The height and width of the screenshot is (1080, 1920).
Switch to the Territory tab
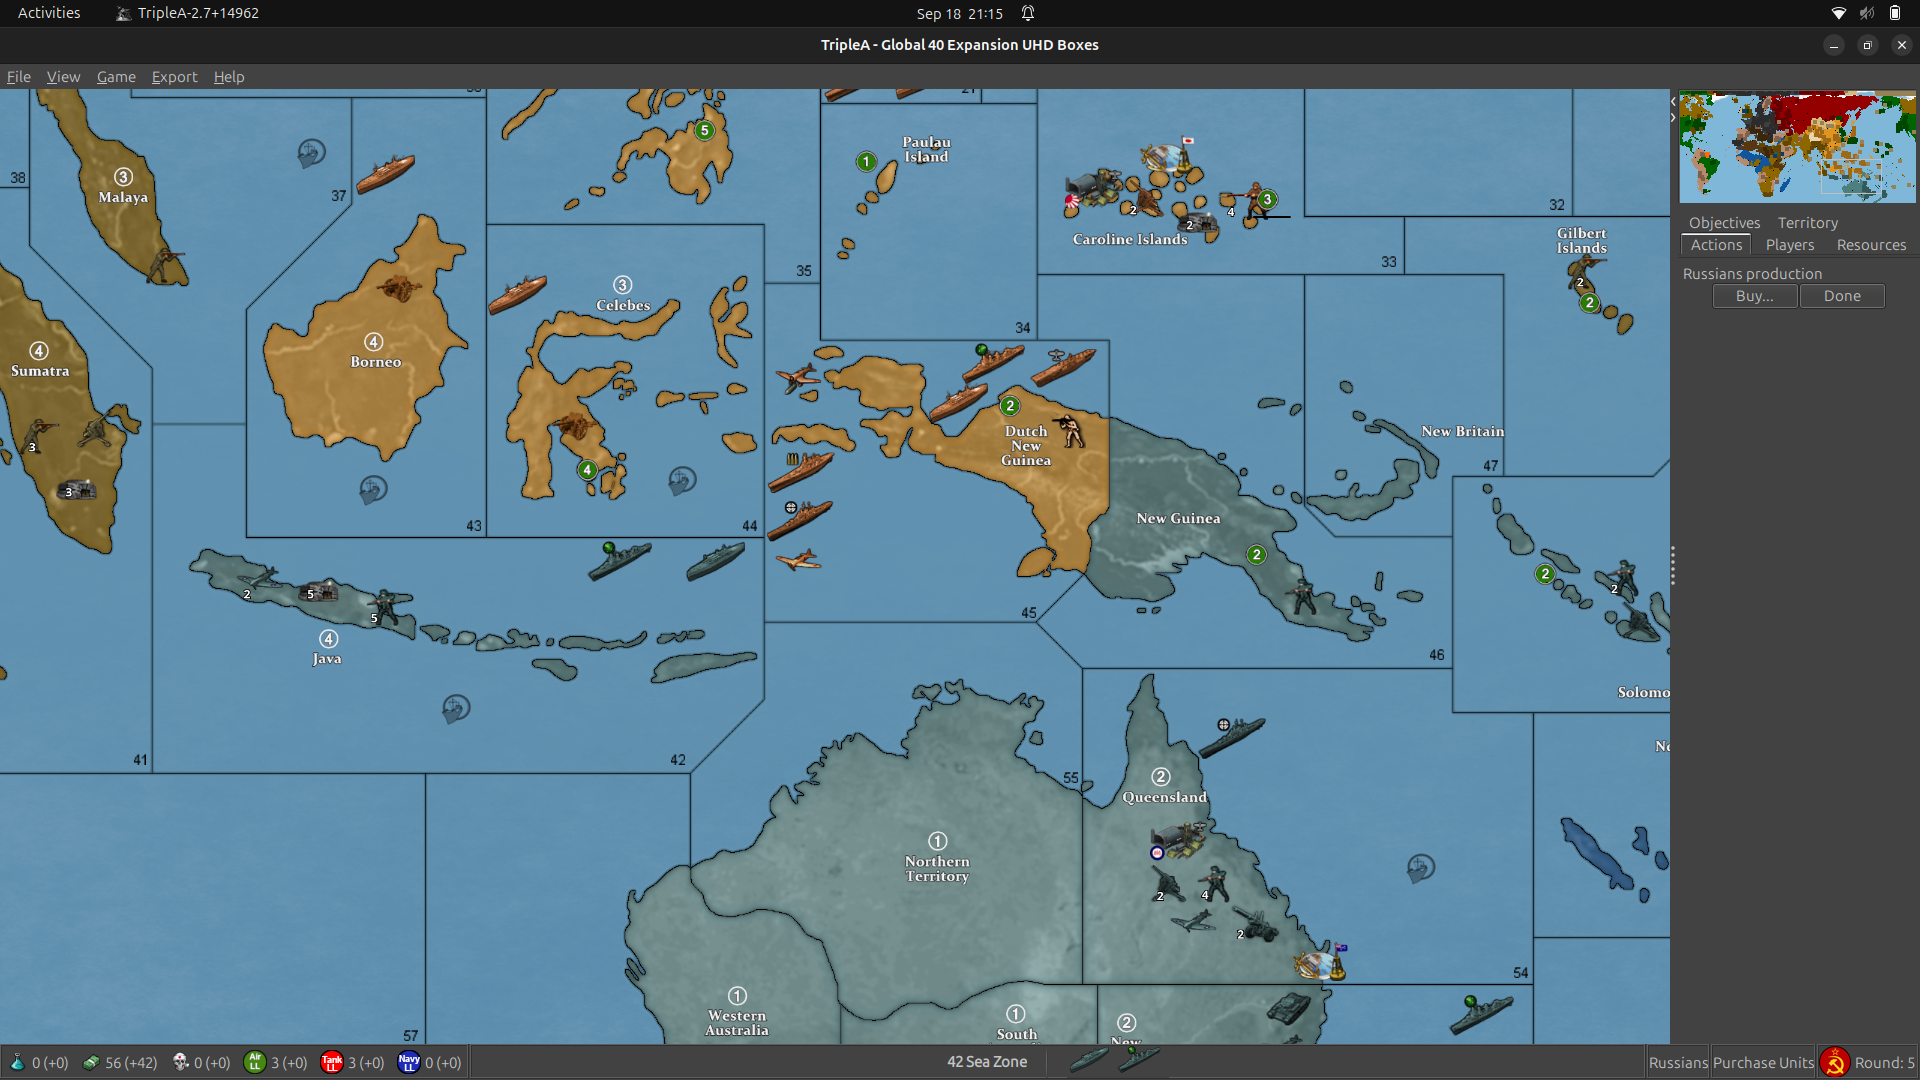pyautogui.click(x=1807, y=223)
